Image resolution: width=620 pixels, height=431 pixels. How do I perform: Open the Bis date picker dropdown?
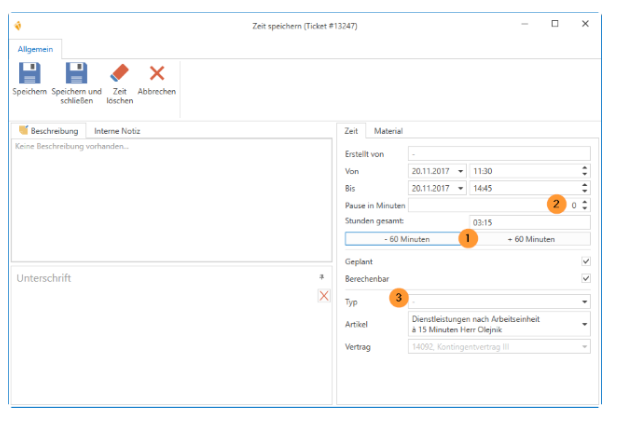click(460, 188)
